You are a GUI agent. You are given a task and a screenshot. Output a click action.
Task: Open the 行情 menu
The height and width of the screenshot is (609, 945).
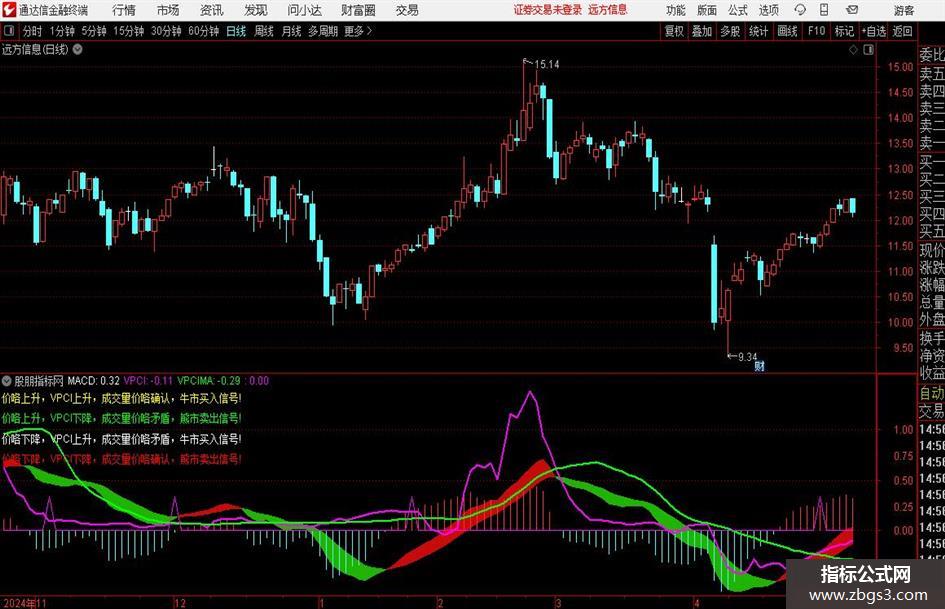click(x=124, y=10)
